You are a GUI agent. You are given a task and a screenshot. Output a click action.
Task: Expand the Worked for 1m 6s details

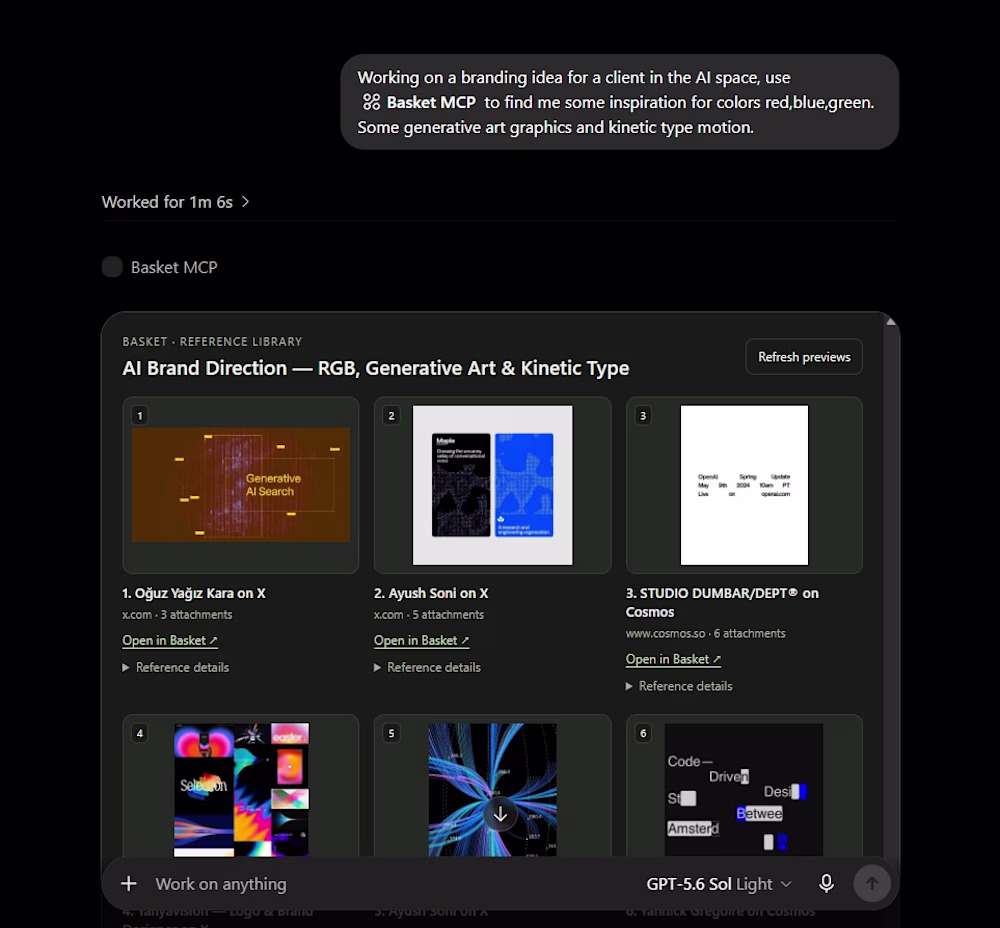click(x=175, y=202)
